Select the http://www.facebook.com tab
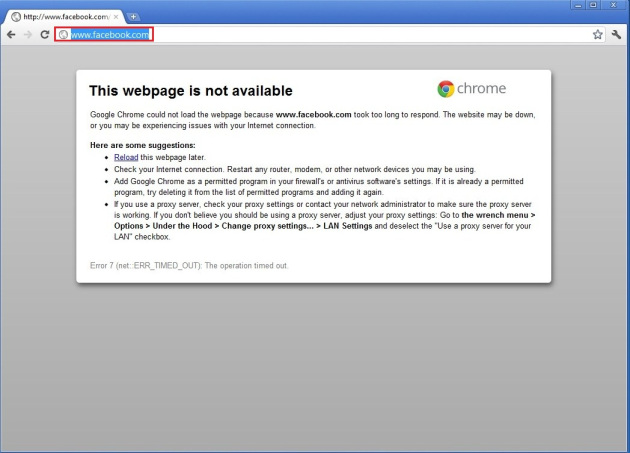 pos(64,17)
